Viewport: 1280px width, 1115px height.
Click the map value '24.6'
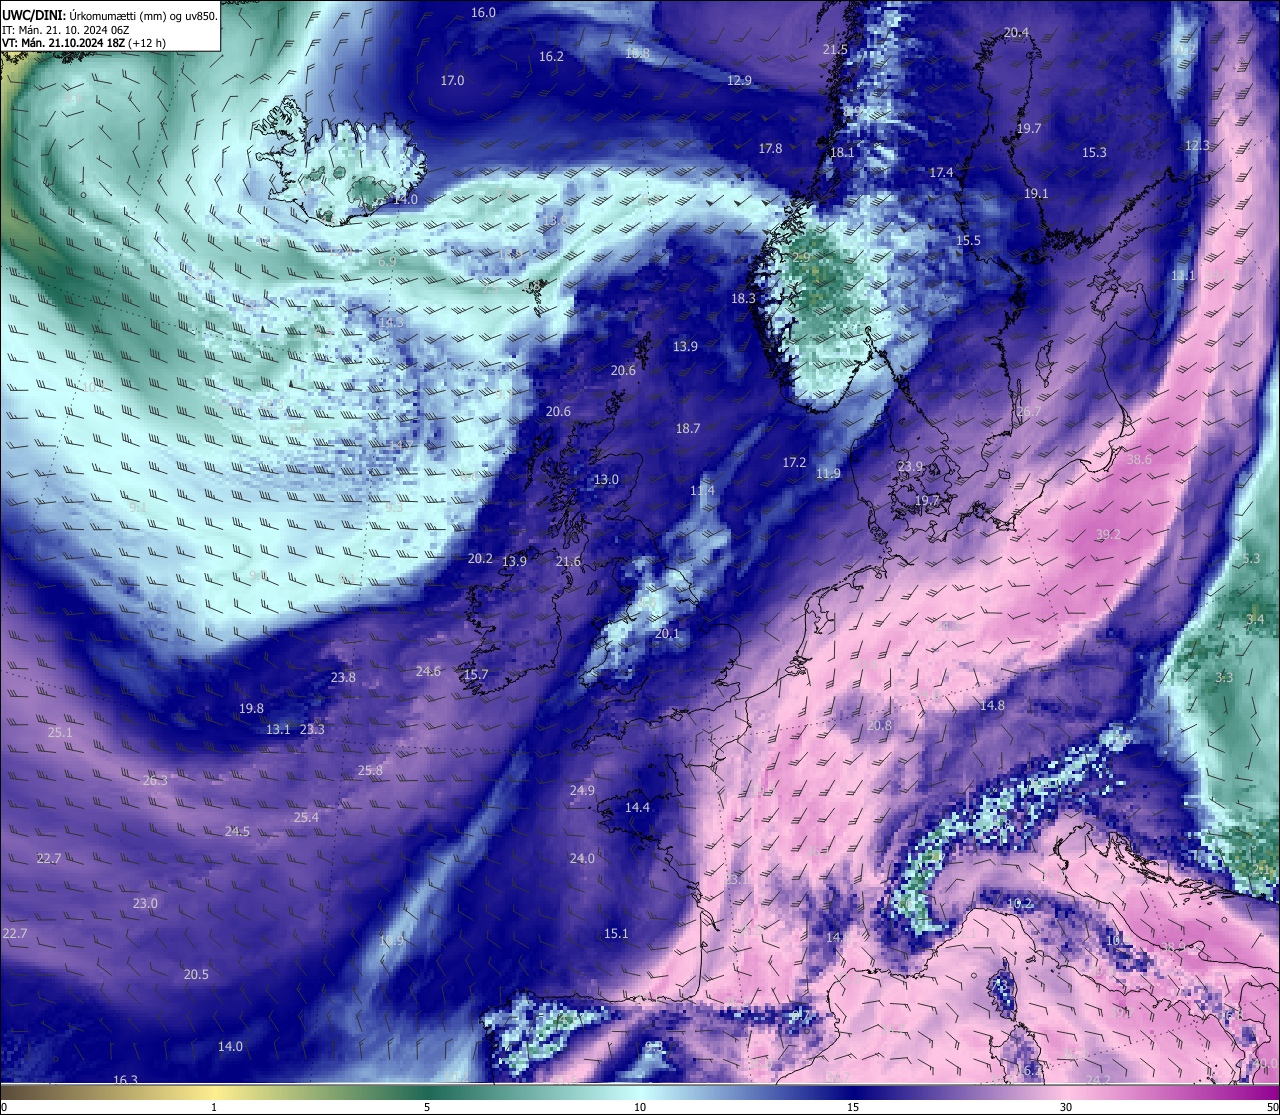[x=428, y=671]
